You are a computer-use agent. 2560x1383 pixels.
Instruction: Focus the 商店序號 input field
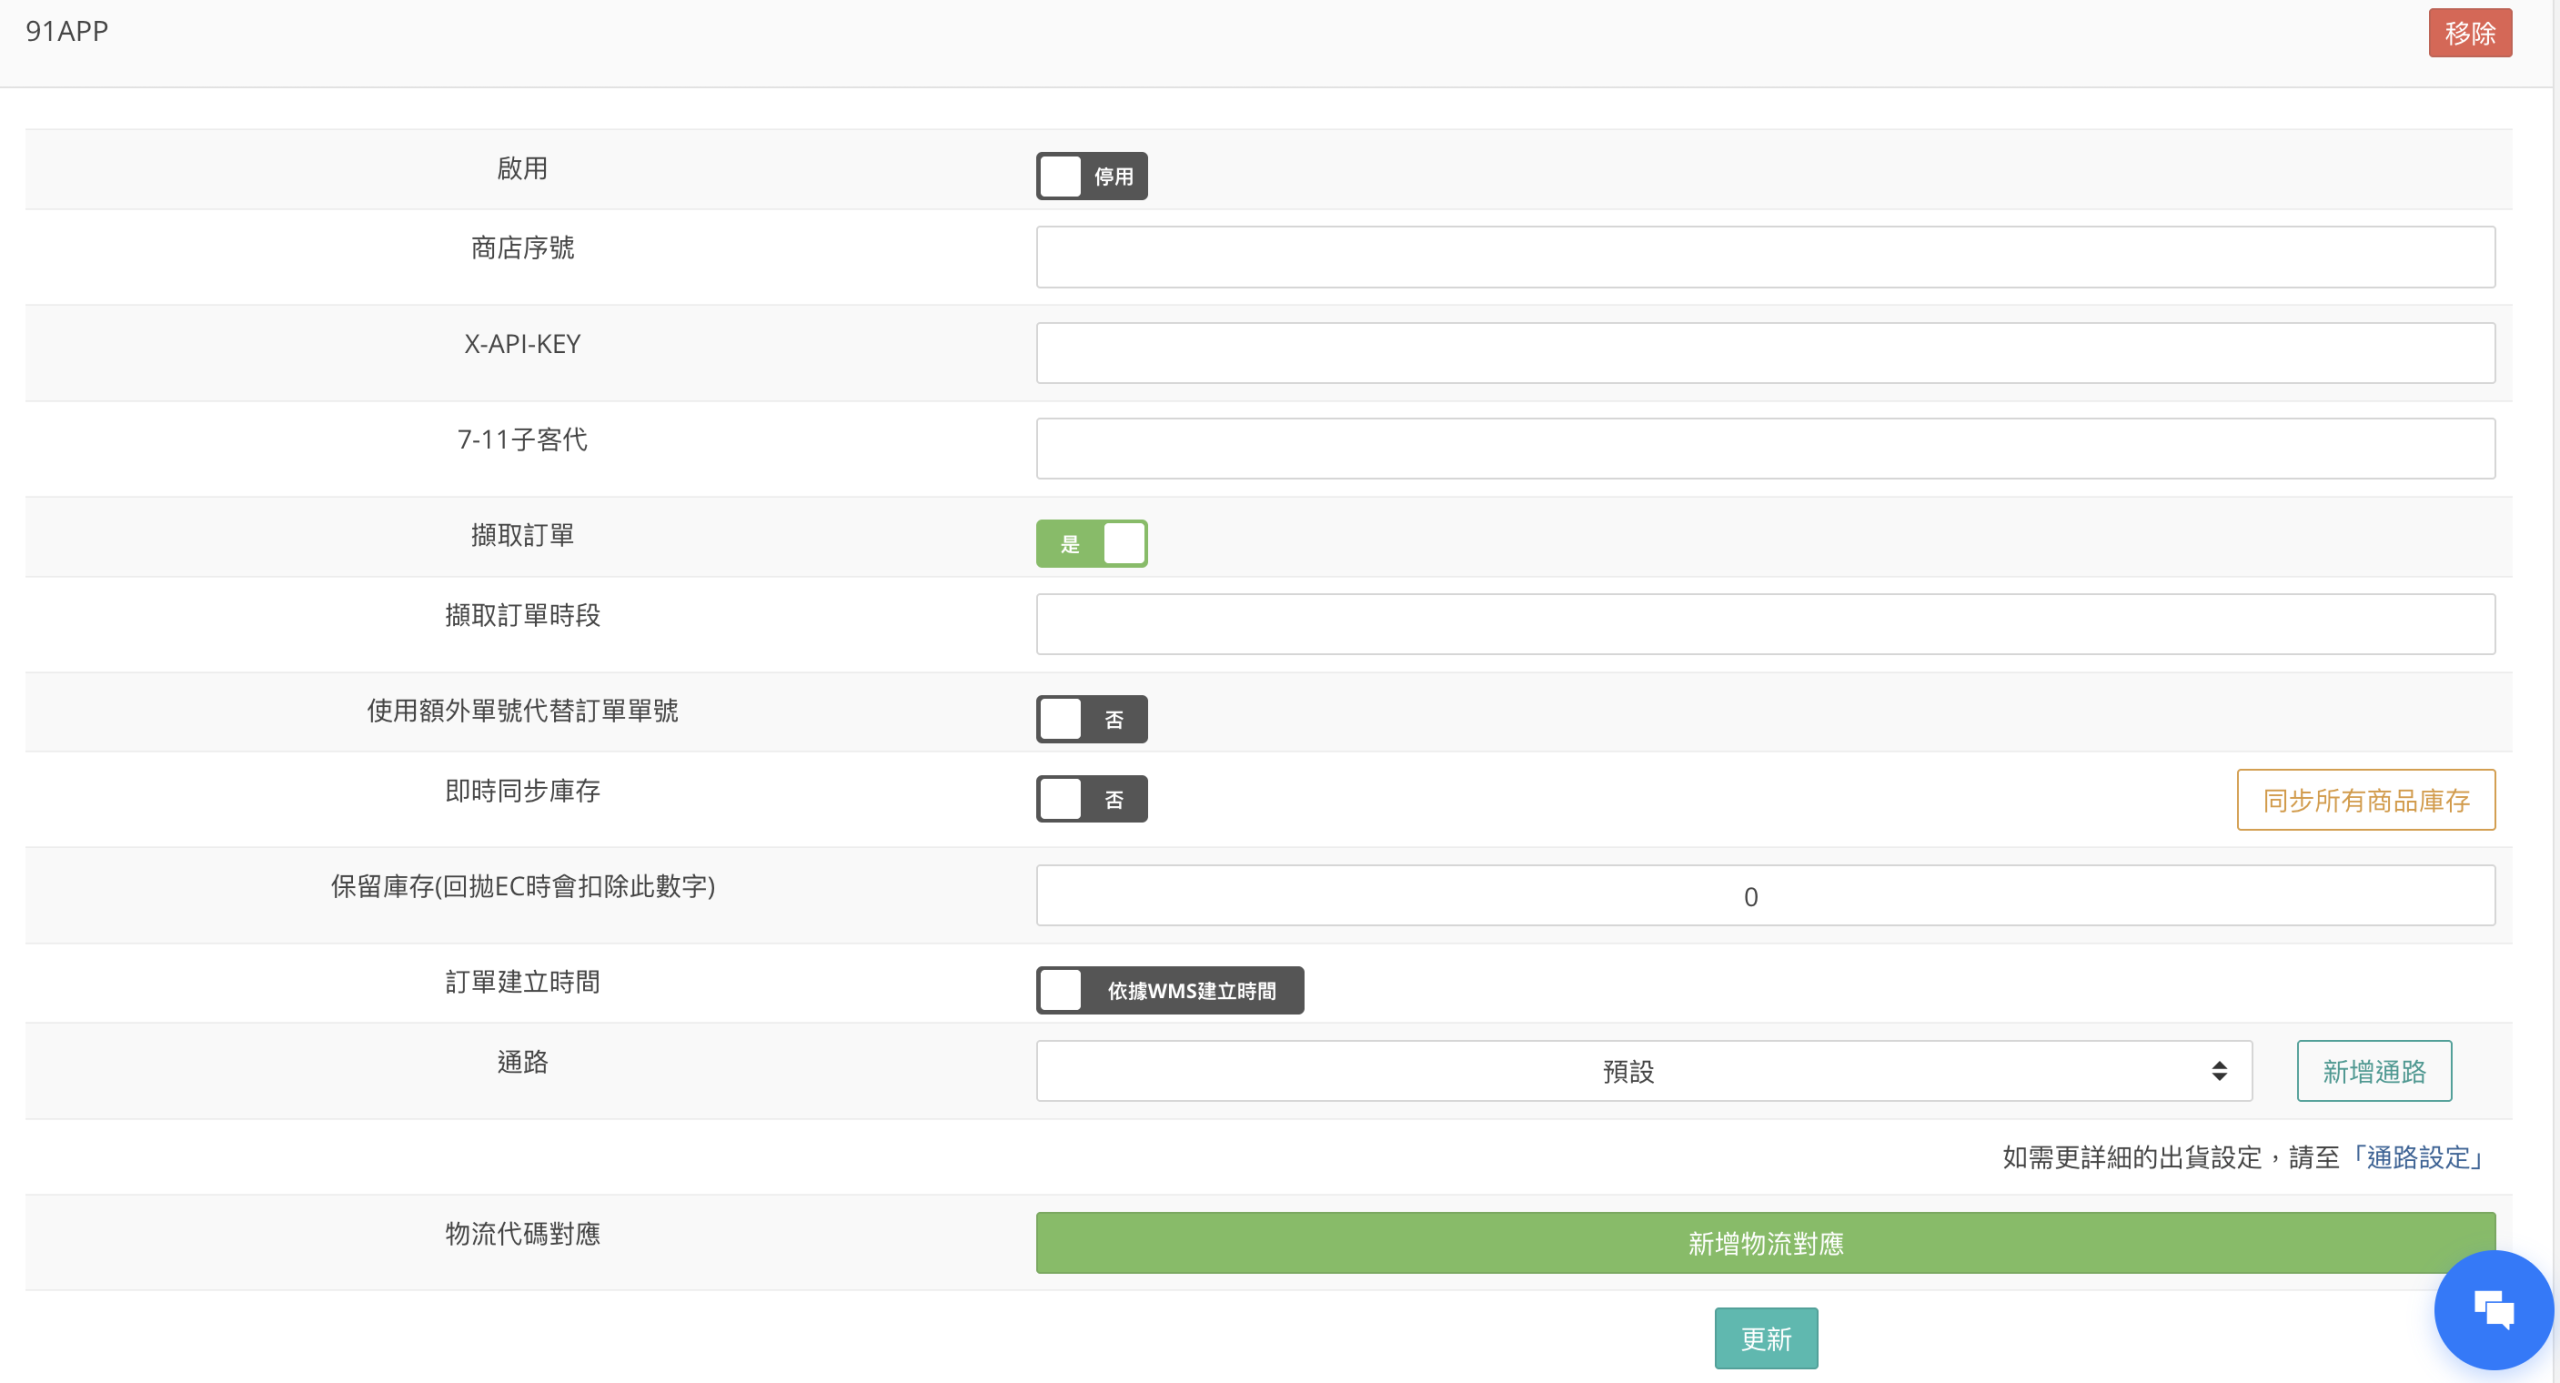pyautogui.click(x=1765, y=257)
